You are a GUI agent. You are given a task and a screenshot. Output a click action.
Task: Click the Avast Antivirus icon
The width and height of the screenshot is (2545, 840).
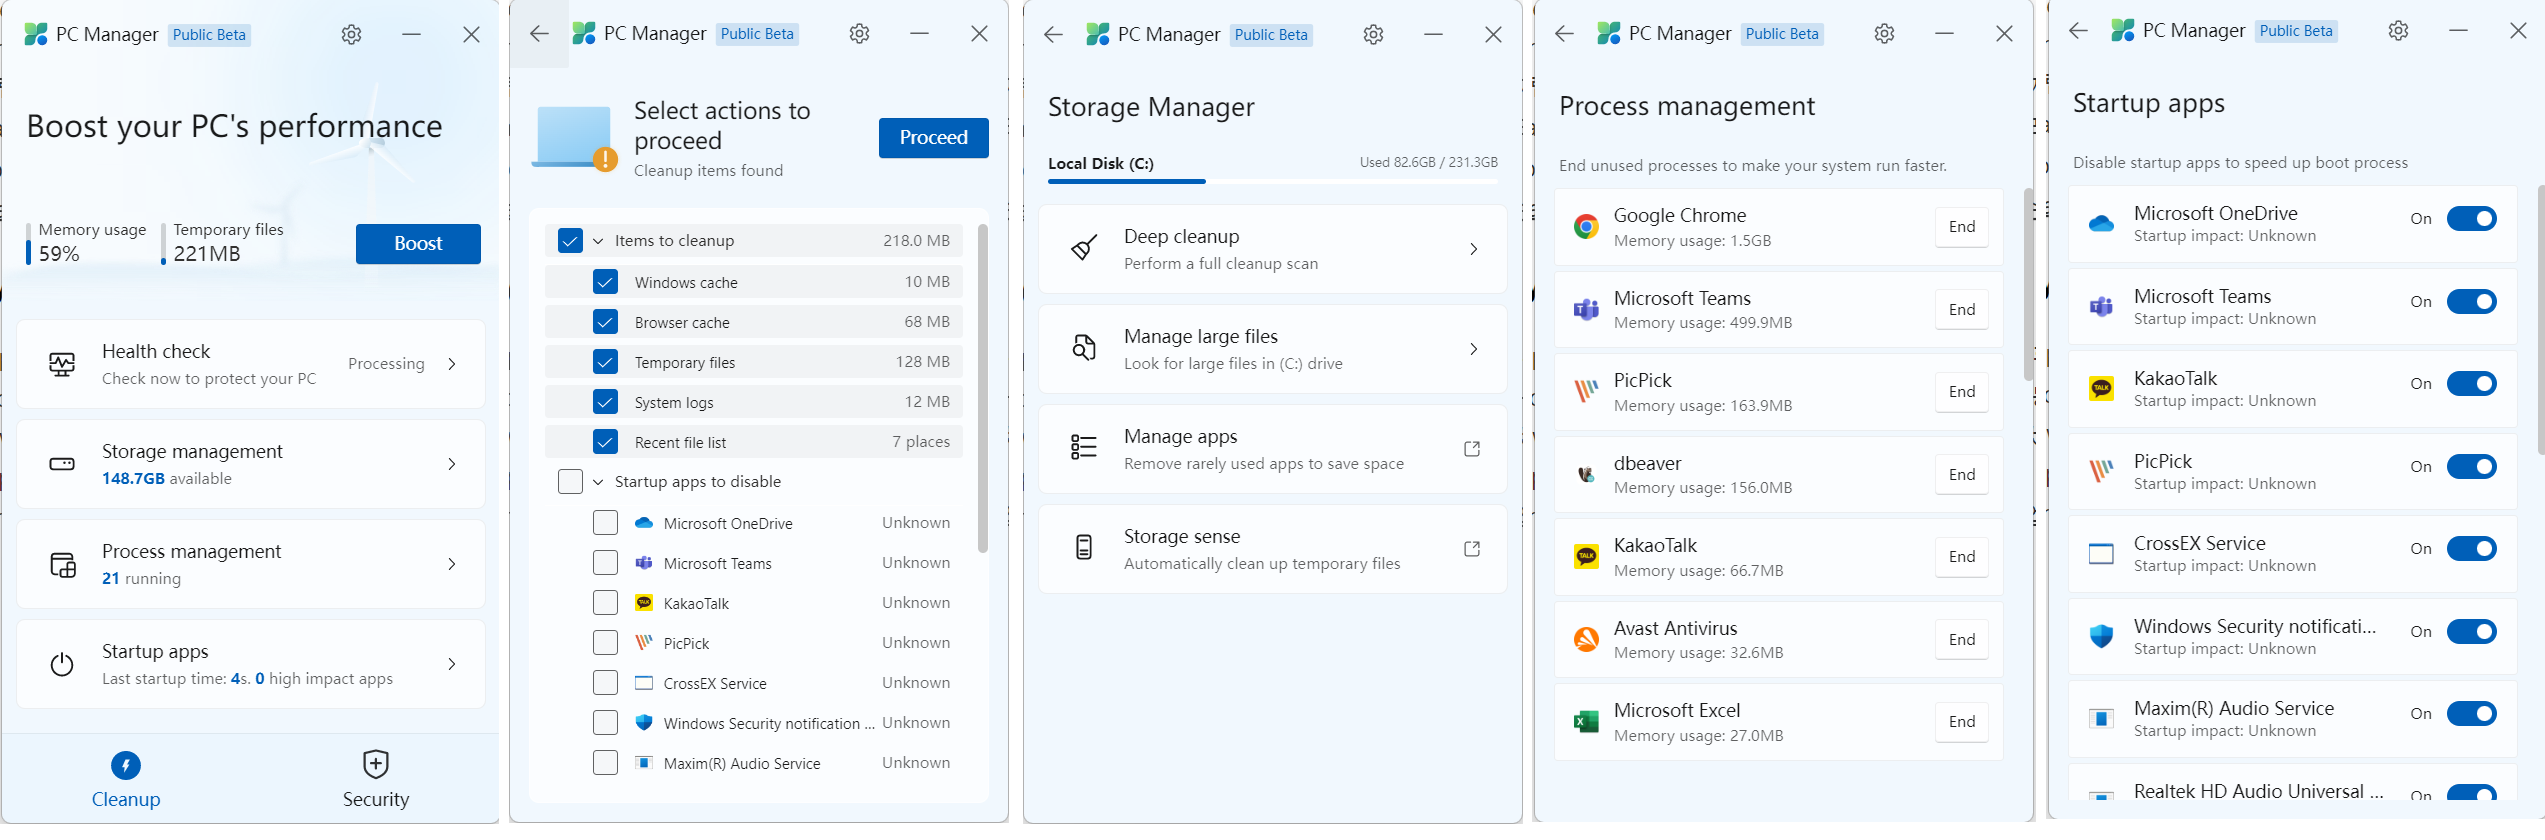pyautogui.click(x=1586, y=639)
